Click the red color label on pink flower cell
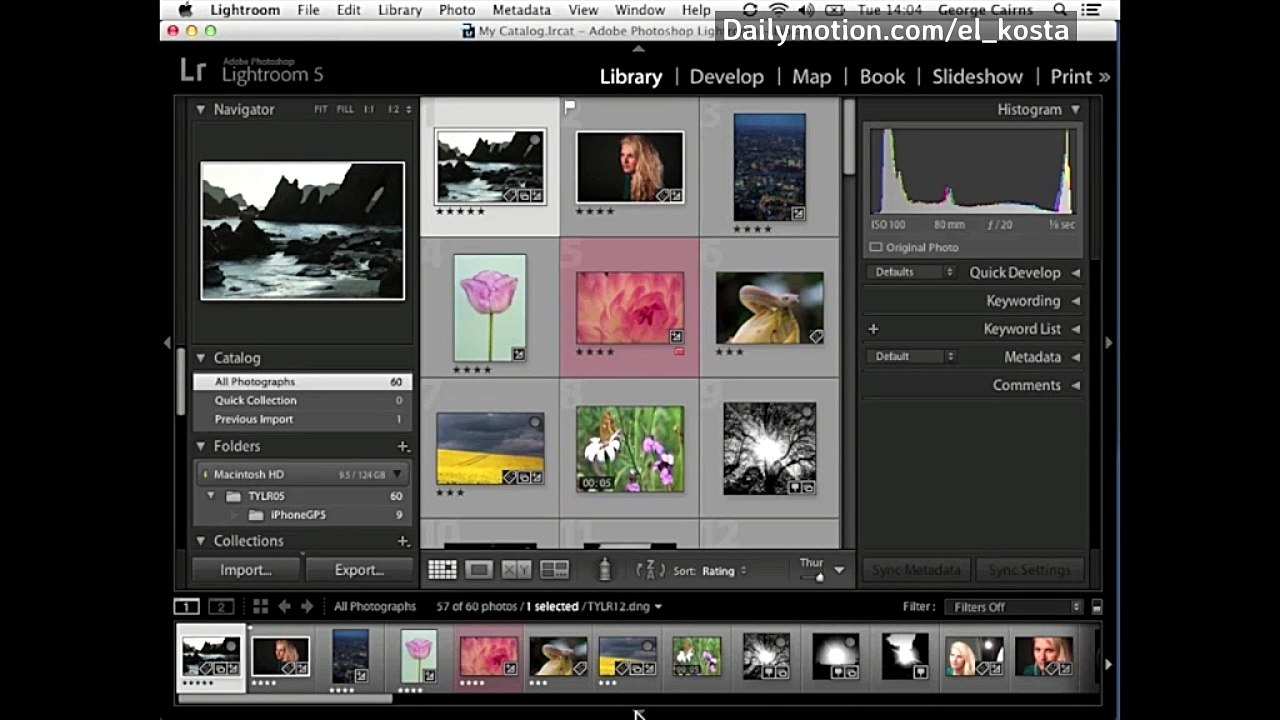 [x=679, y=352]
